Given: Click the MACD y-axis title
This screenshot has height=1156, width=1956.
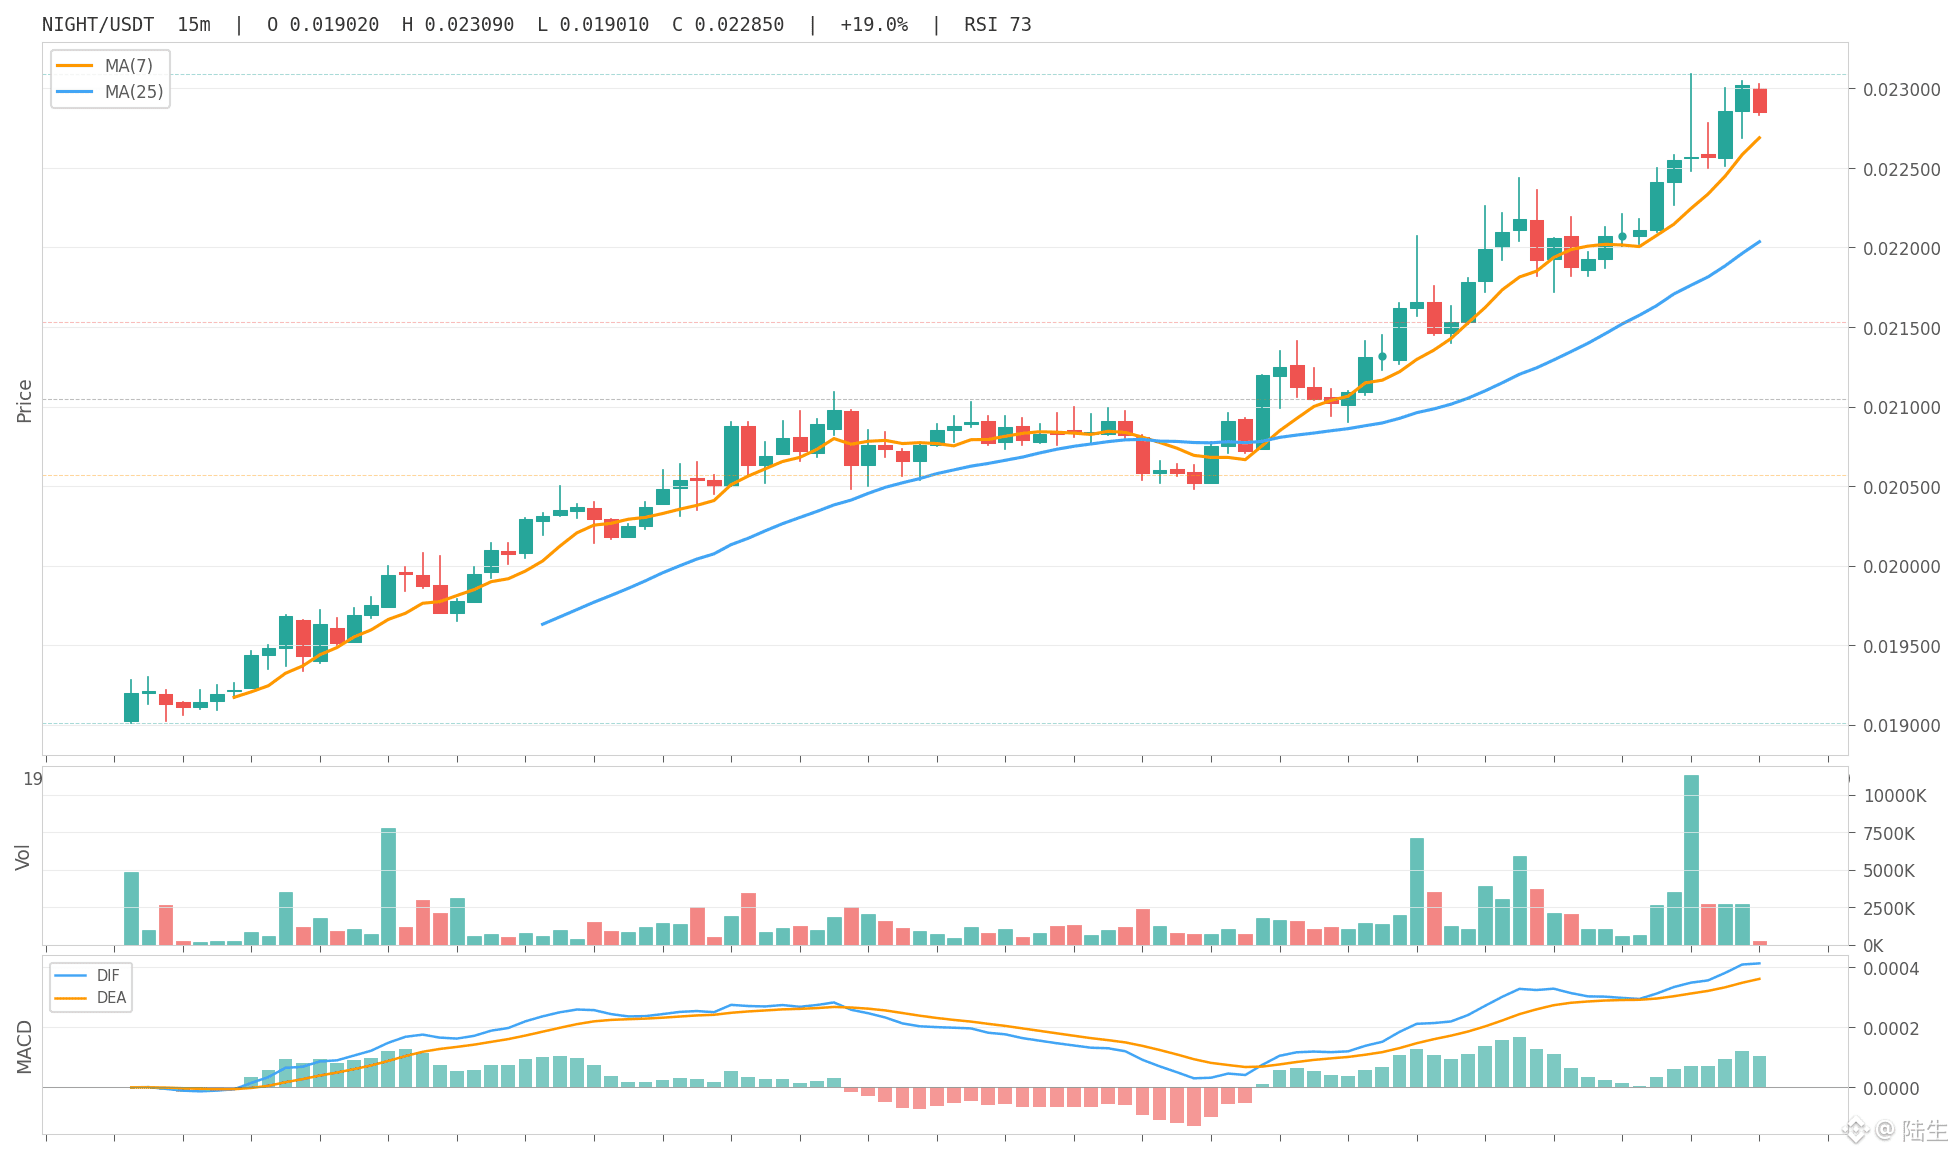Looking at the screenshot, I should [x=25, y=1046].
